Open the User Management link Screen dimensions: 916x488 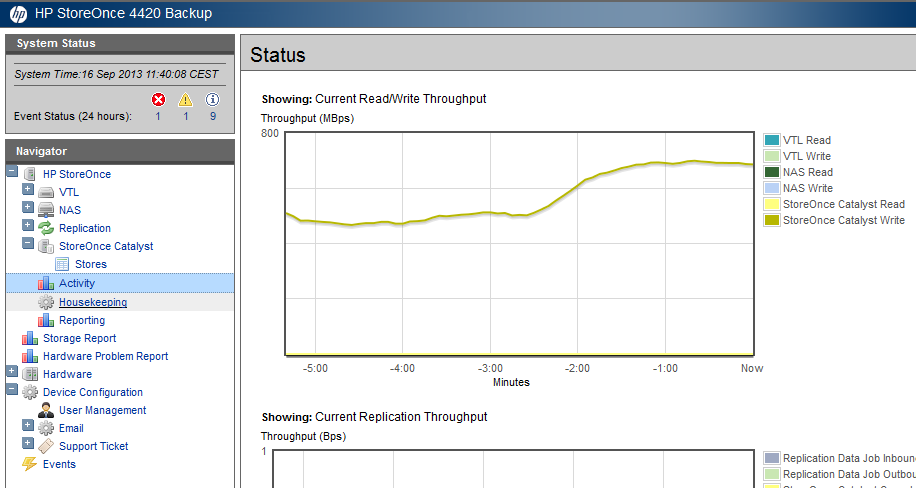[102, 410]
